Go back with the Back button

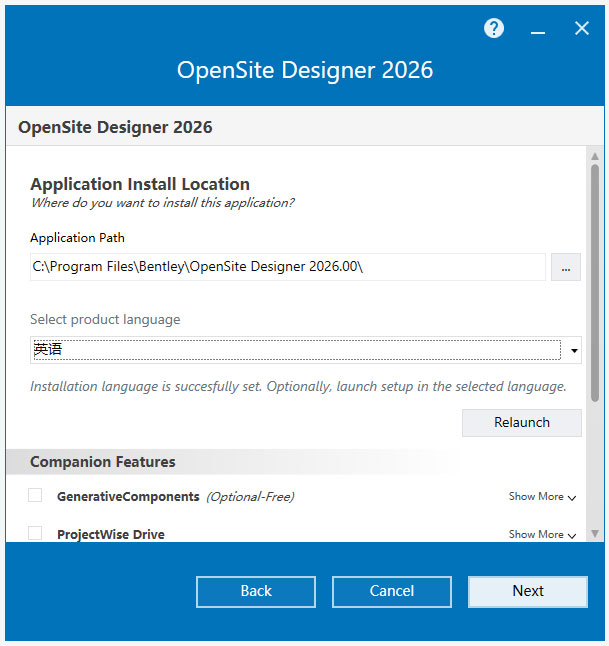tap(256, 591)
